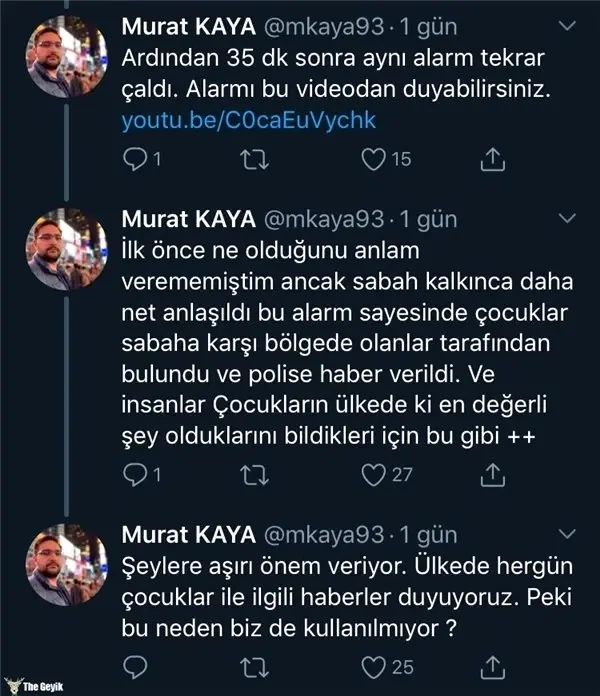This screenshot has width=600, height=696.
Task: Open the avatar beside the "İlk önce" tweet
Action: click(67, 248)
